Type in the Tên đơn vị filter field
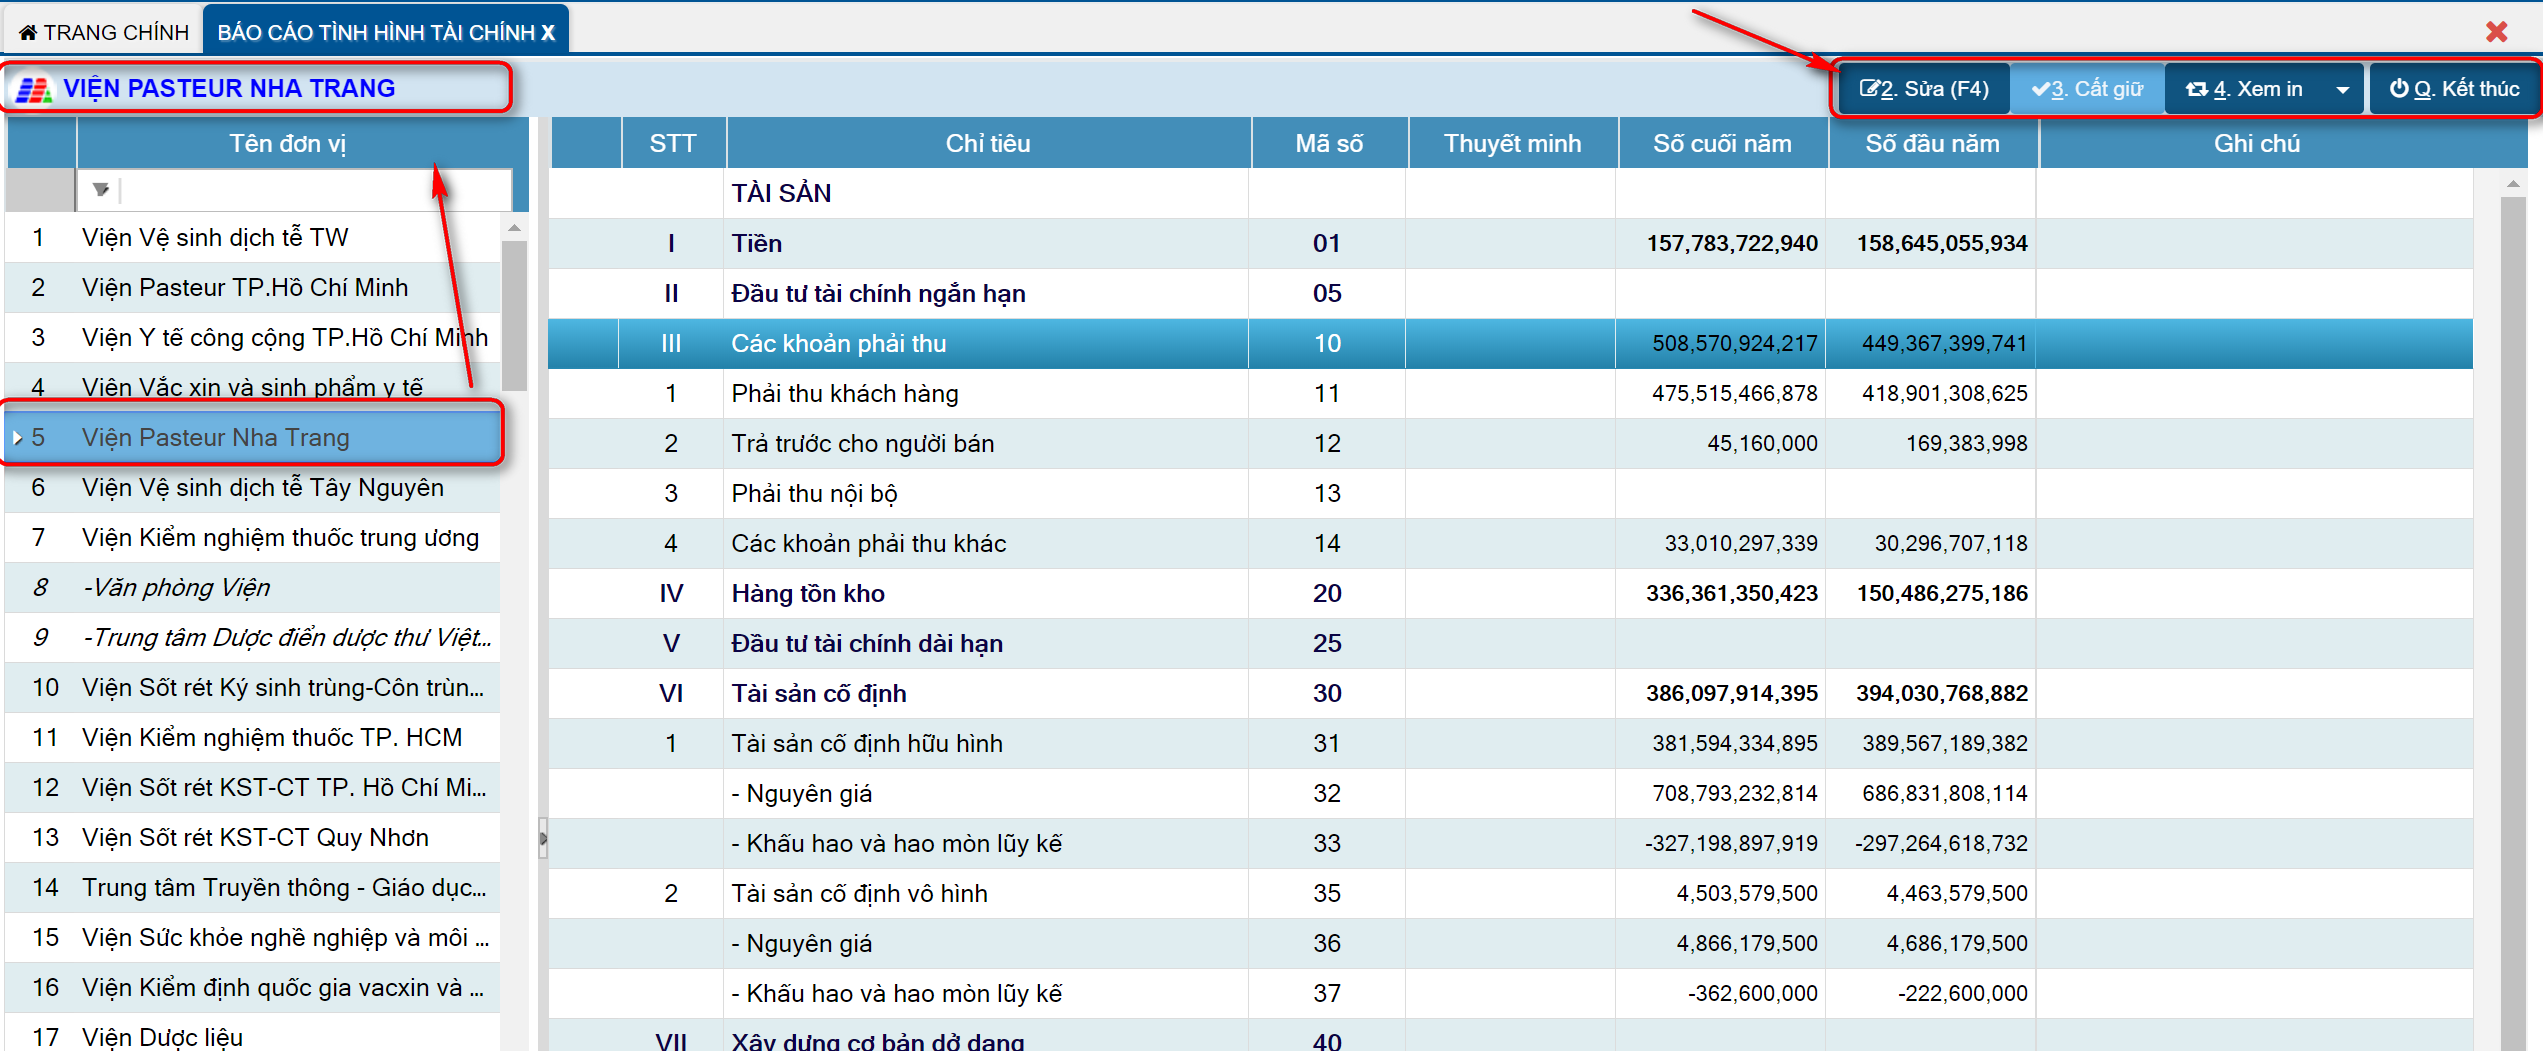The image size is (2543, 1051). coord(315,189)
